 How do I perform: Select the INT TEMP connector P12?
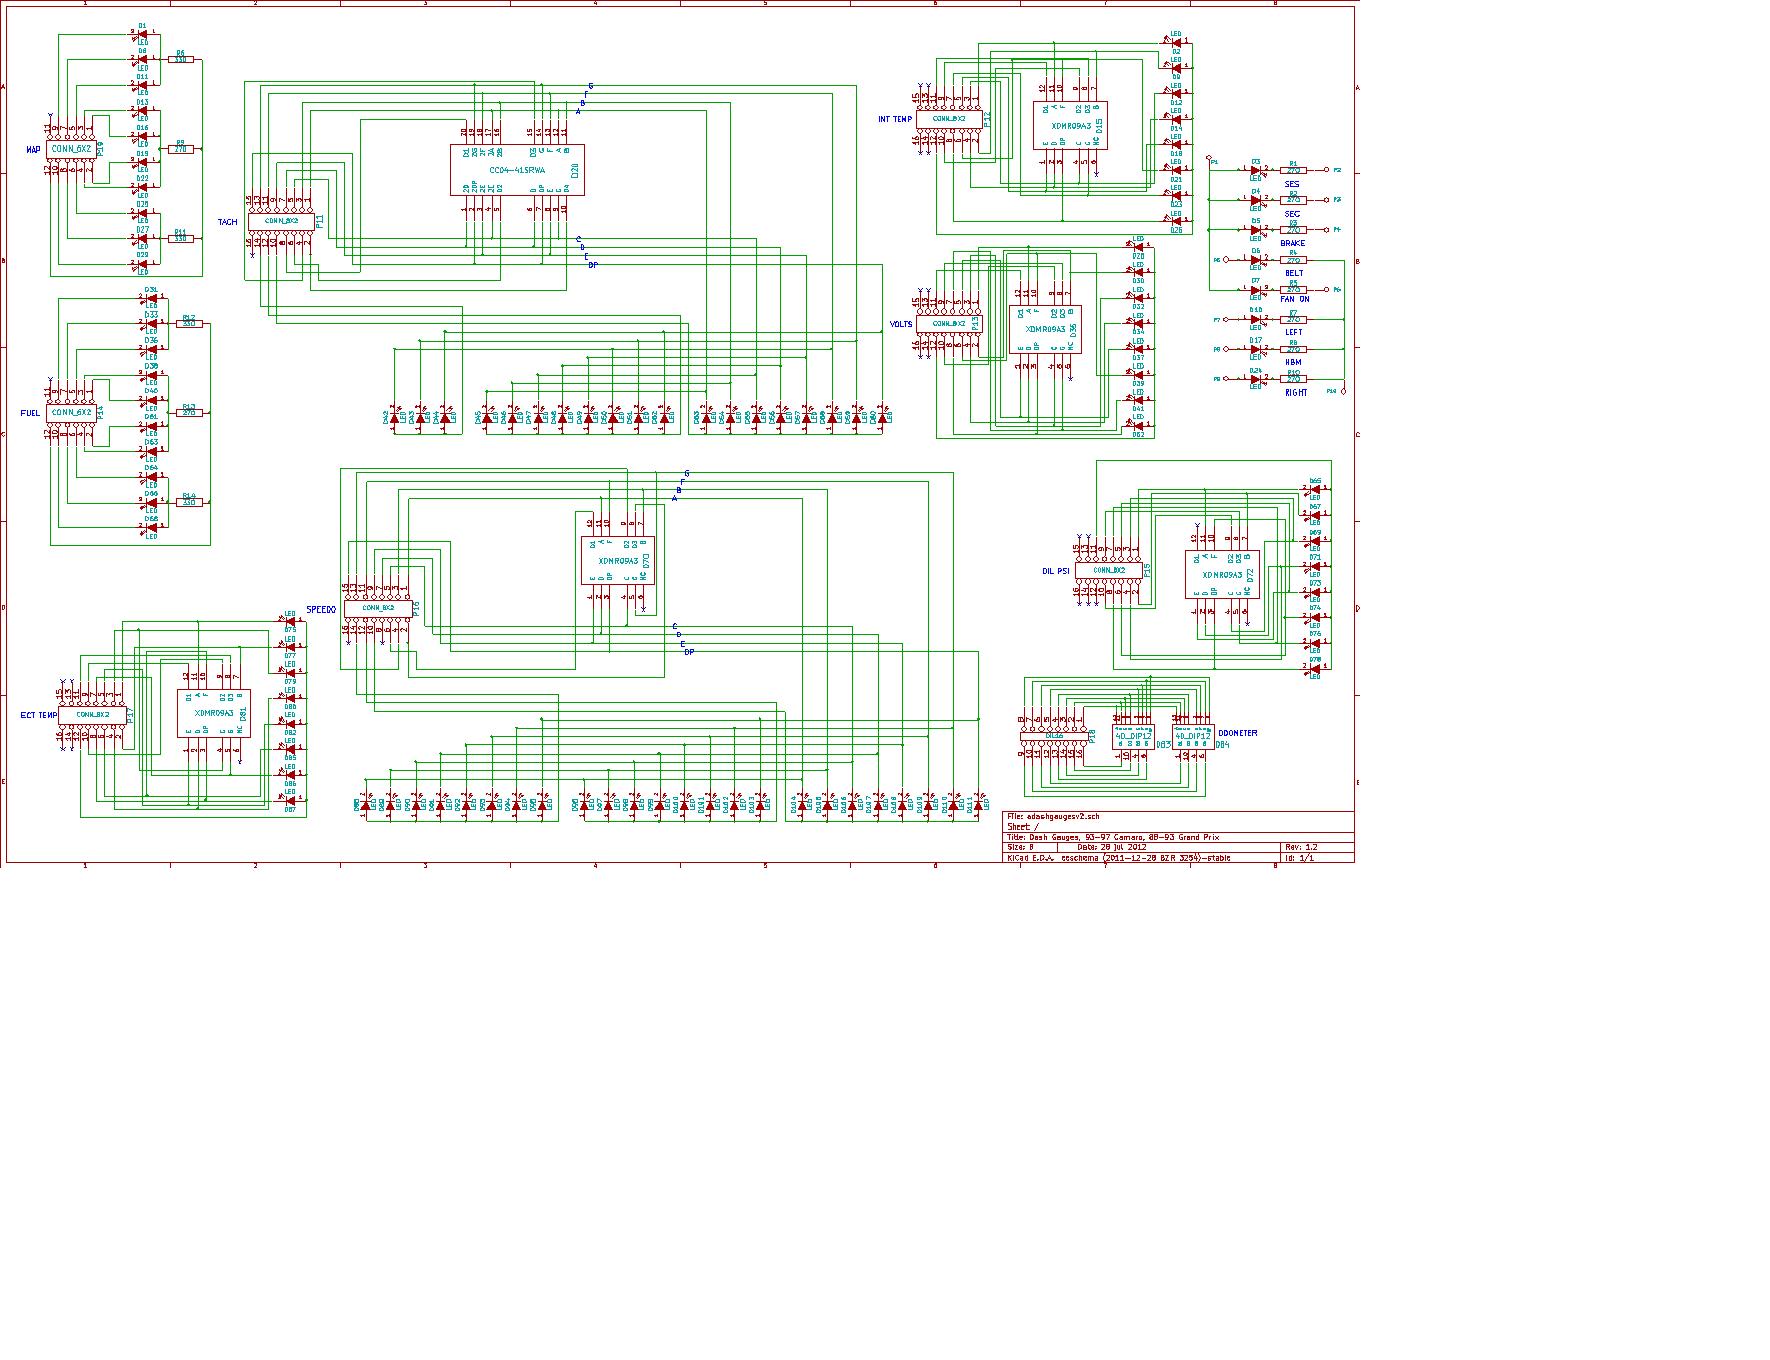tap(949, 118)
